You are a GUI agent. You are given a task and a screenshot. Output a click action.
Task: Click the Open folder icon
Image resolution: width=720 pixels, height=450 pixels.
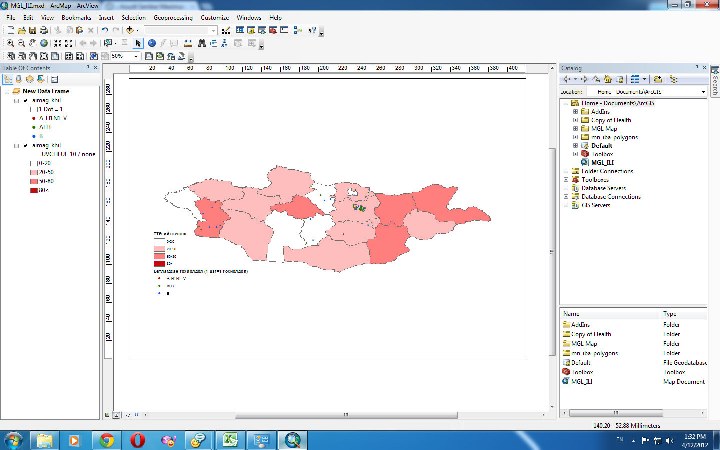click(22, 30)
